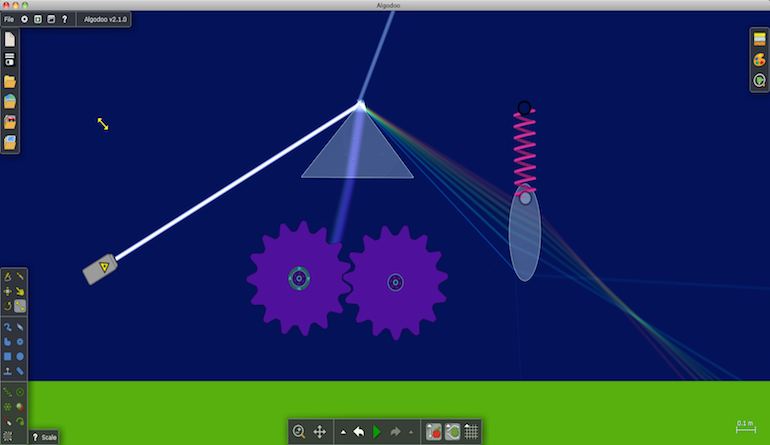Select the Thruster tool
This screenshot has height=445, width=770.
[20, 407]
